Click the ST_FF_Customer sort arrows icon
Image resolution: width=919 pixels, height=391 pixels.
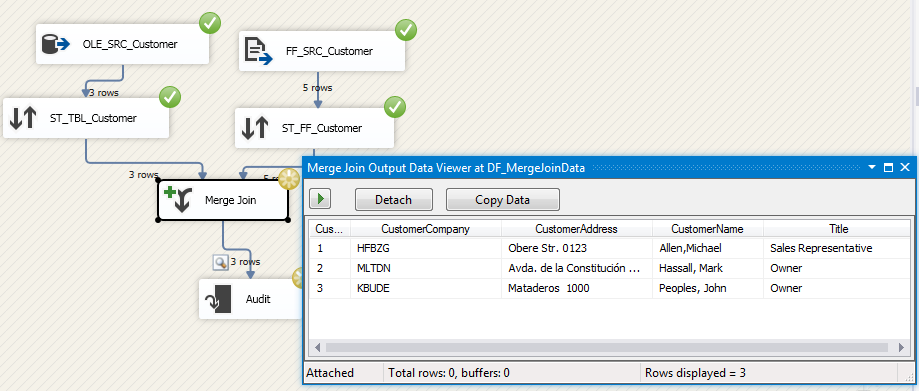coord(255,128)
